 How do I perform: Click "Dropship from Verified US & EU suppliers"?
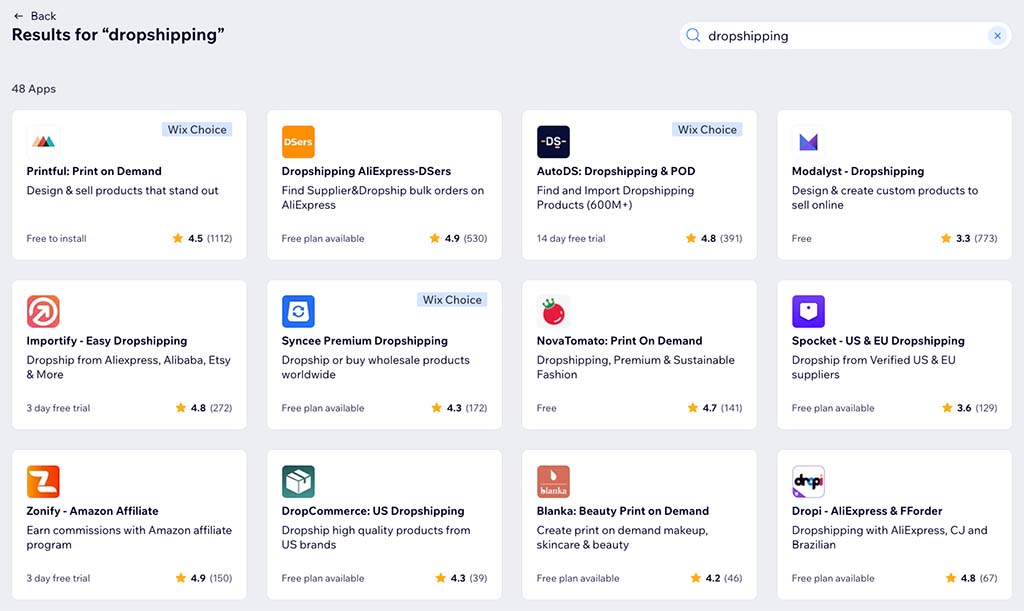click(873, 367)
